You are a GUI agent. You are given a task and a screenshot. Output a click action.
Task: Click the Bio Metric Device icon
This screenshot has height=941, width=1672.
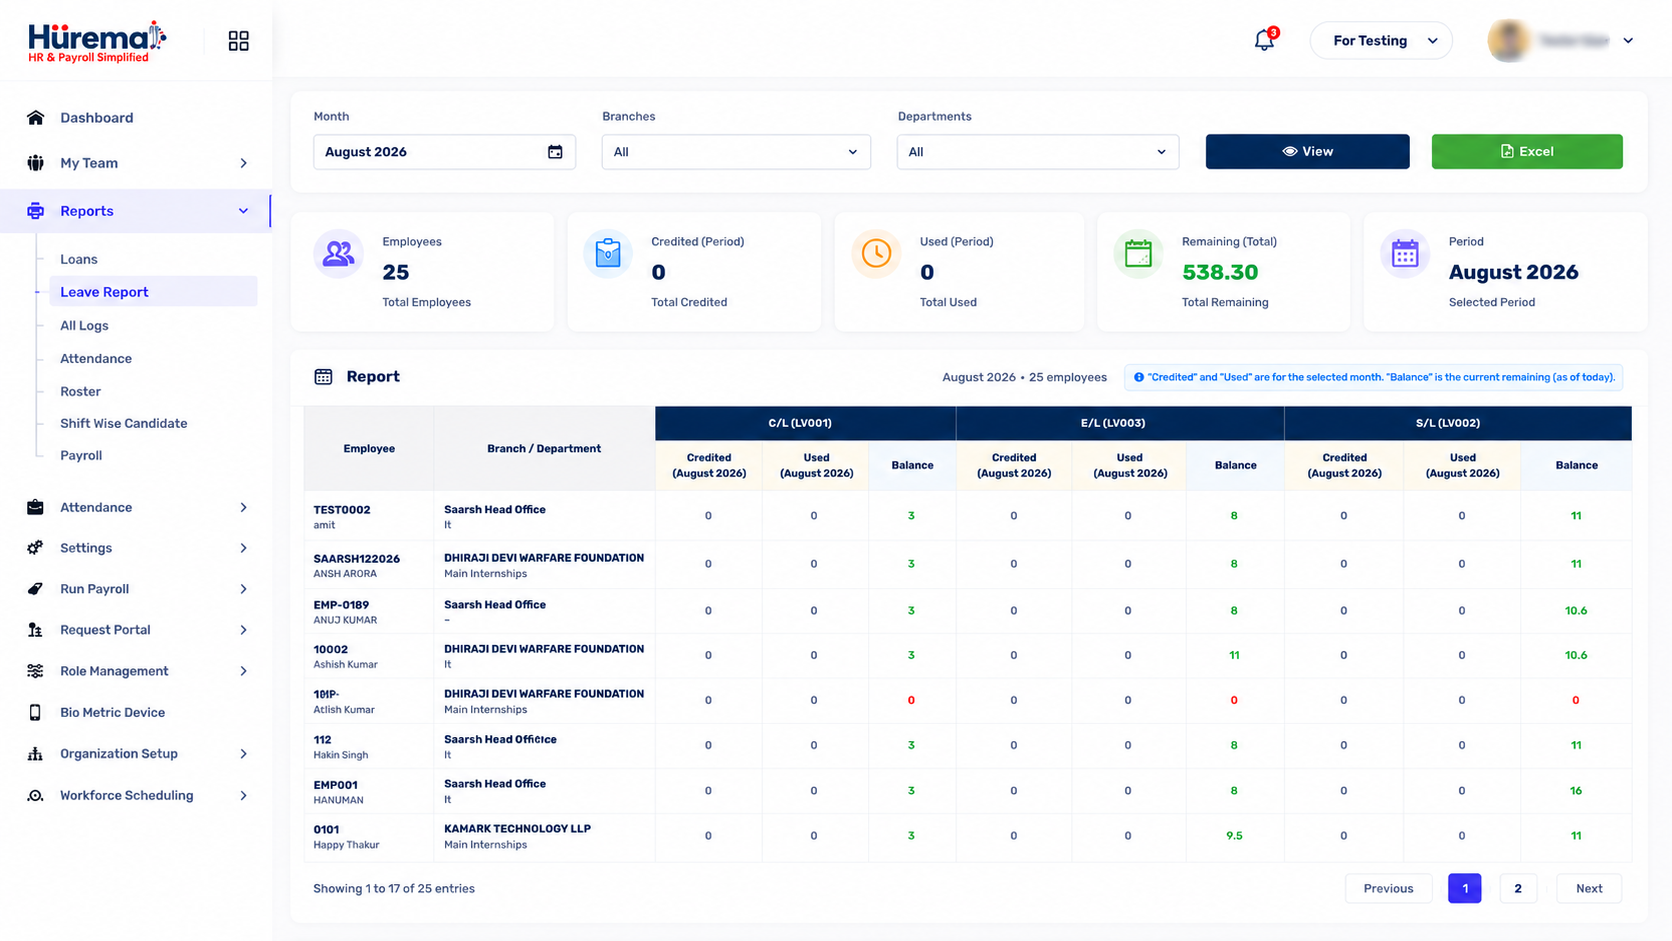click(x=35, y=712)
